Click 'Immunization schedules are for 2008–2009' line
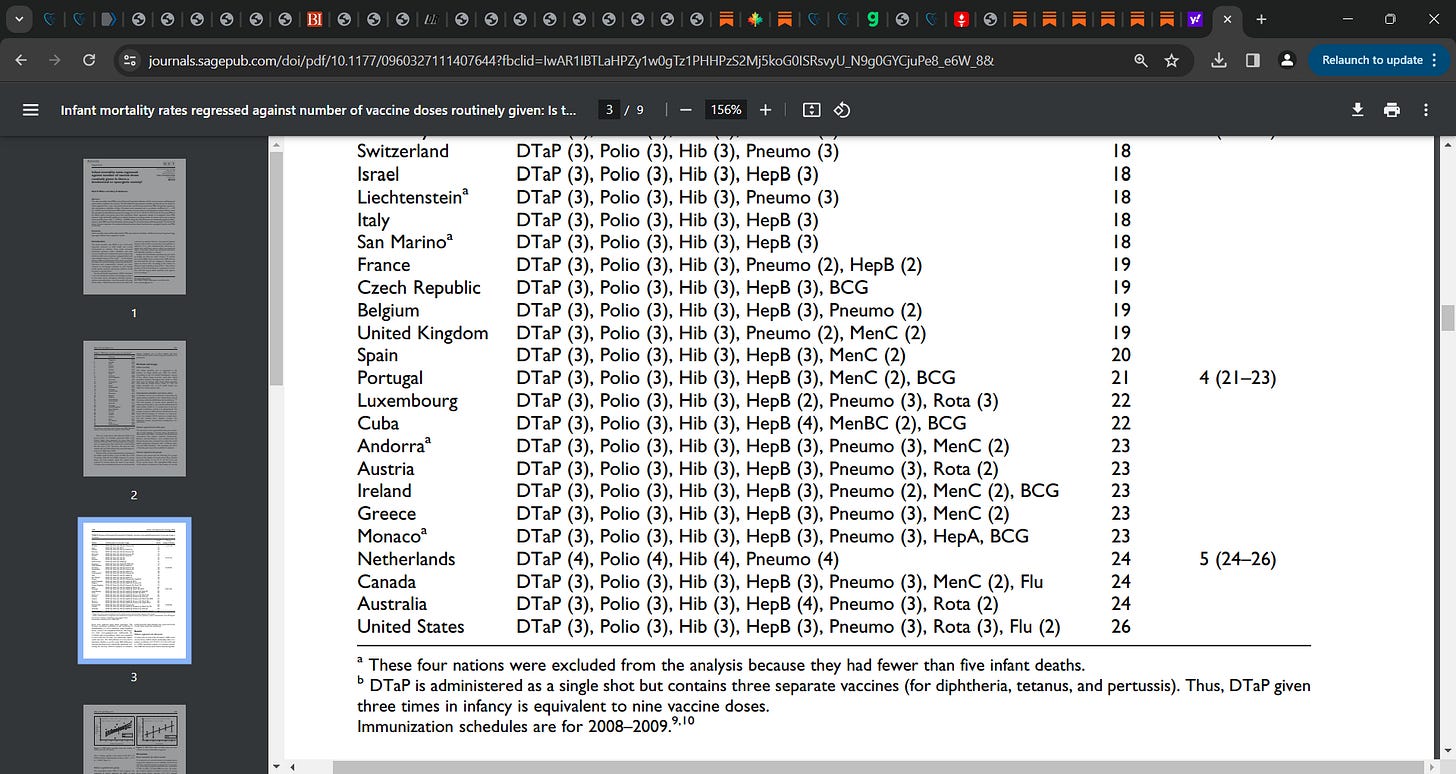 (x=526, y=726)
